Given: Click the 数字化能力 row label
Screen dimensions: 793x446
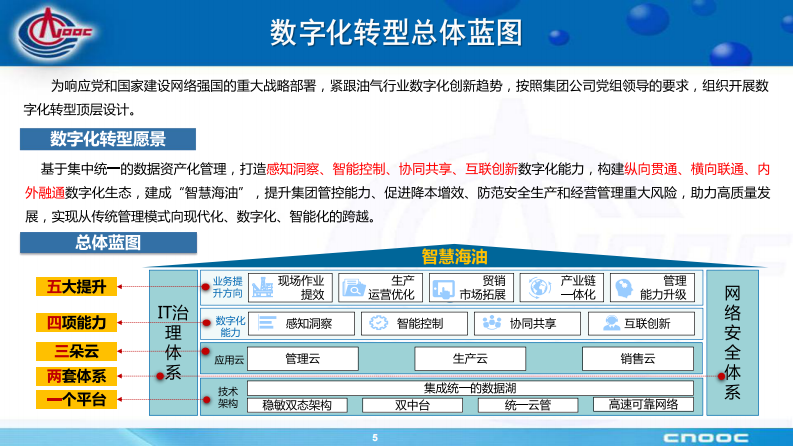Looking at the screenshot, I should (x=230, y=326).
